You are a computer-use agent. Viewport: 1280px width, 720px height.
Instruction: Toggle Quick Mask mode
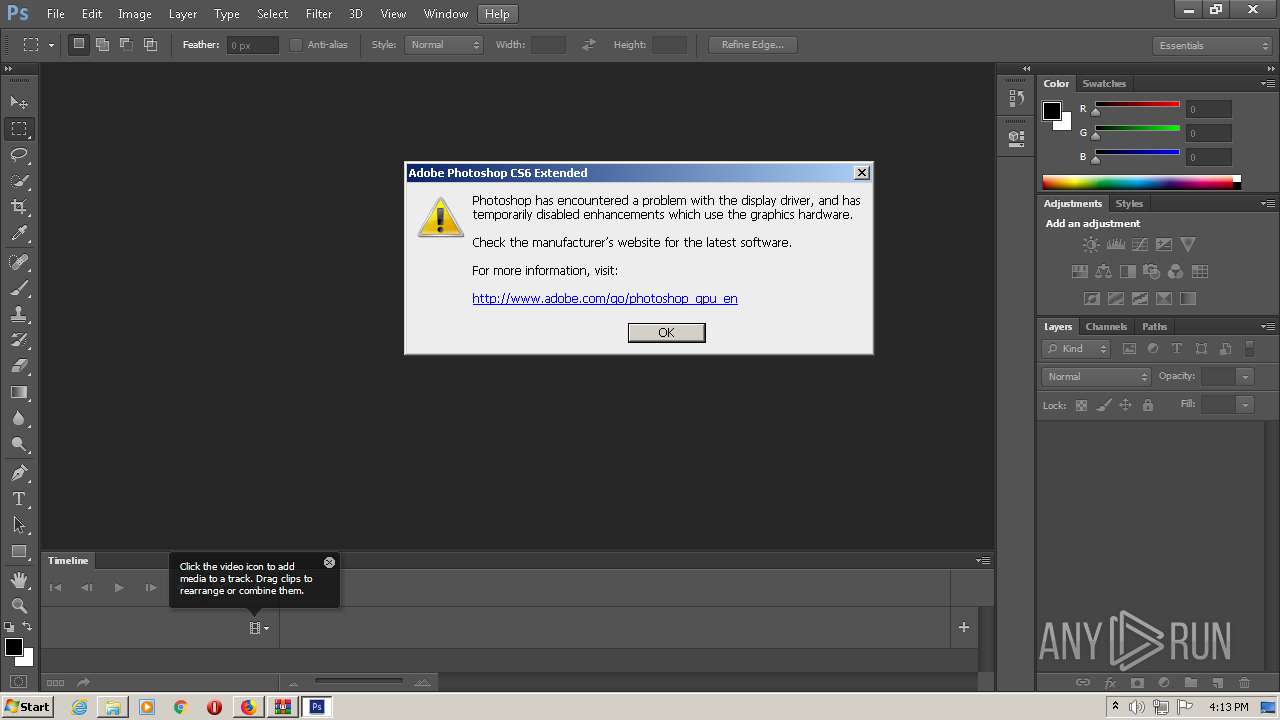pyautogui.click(x=19, y=682)
